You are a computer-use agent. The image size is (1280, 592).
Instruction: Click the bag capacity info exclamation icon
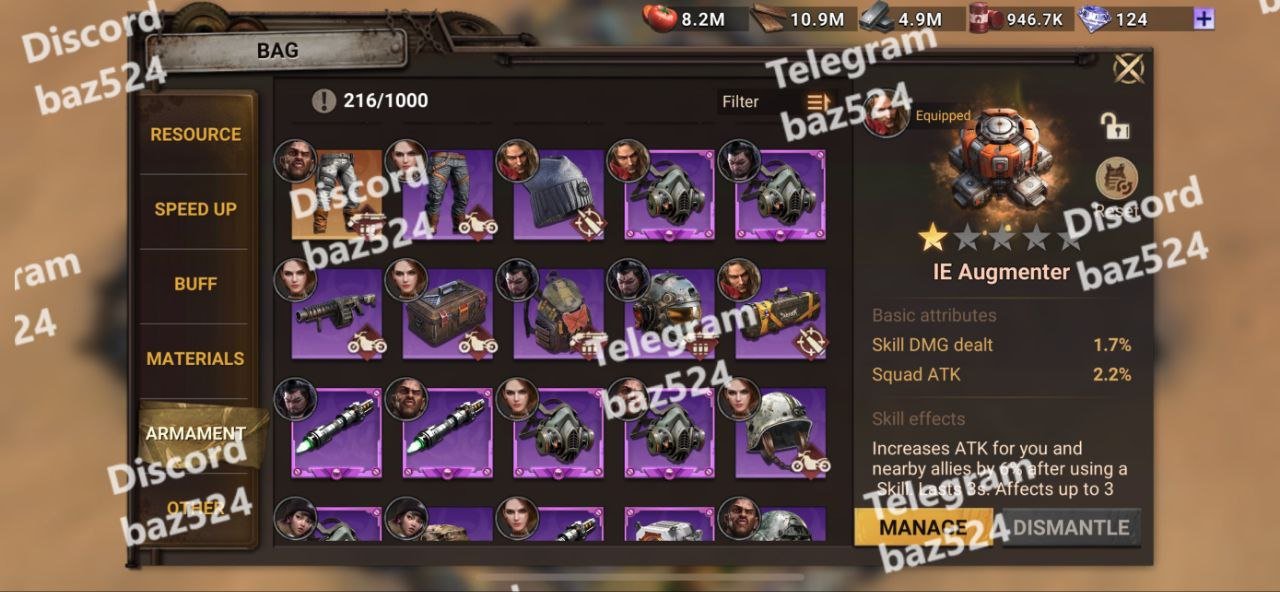(x=323, y=100)
